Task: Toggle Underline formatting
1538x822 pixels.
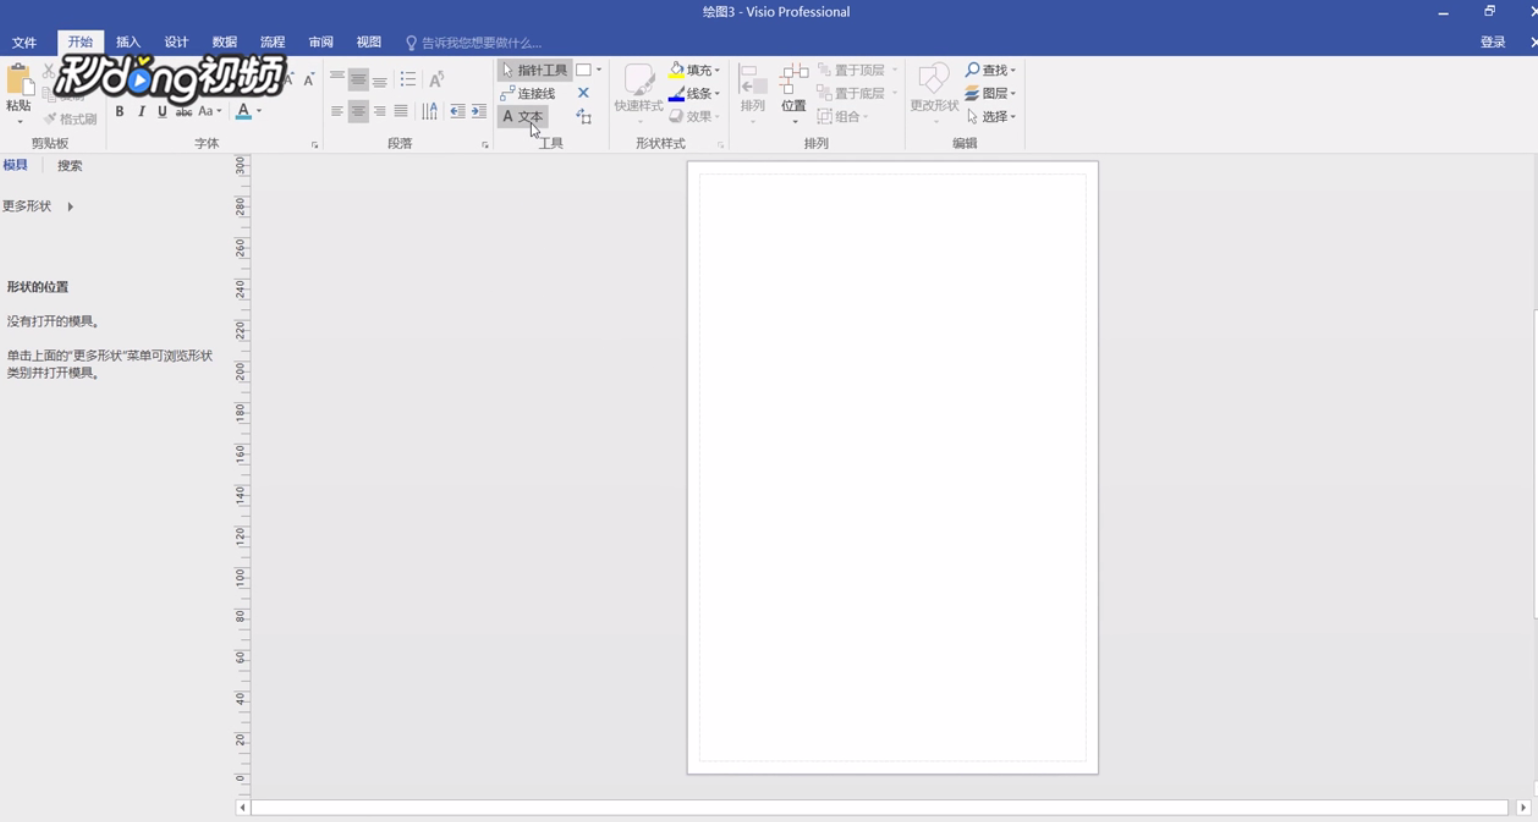Action: click(162, 111)
